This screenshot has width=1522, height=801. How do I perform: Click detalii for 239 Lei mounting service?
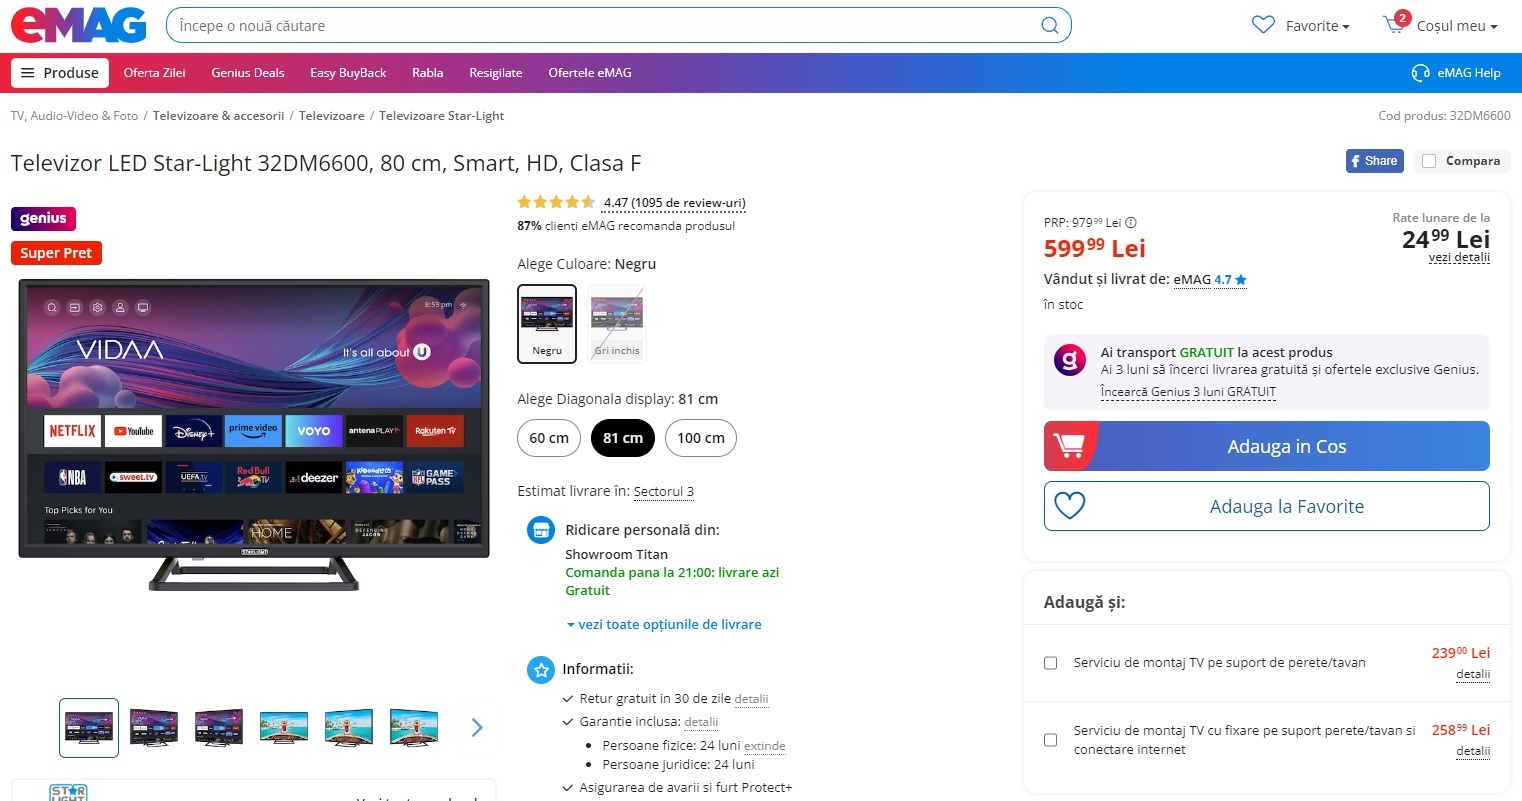coord(1473,674)
